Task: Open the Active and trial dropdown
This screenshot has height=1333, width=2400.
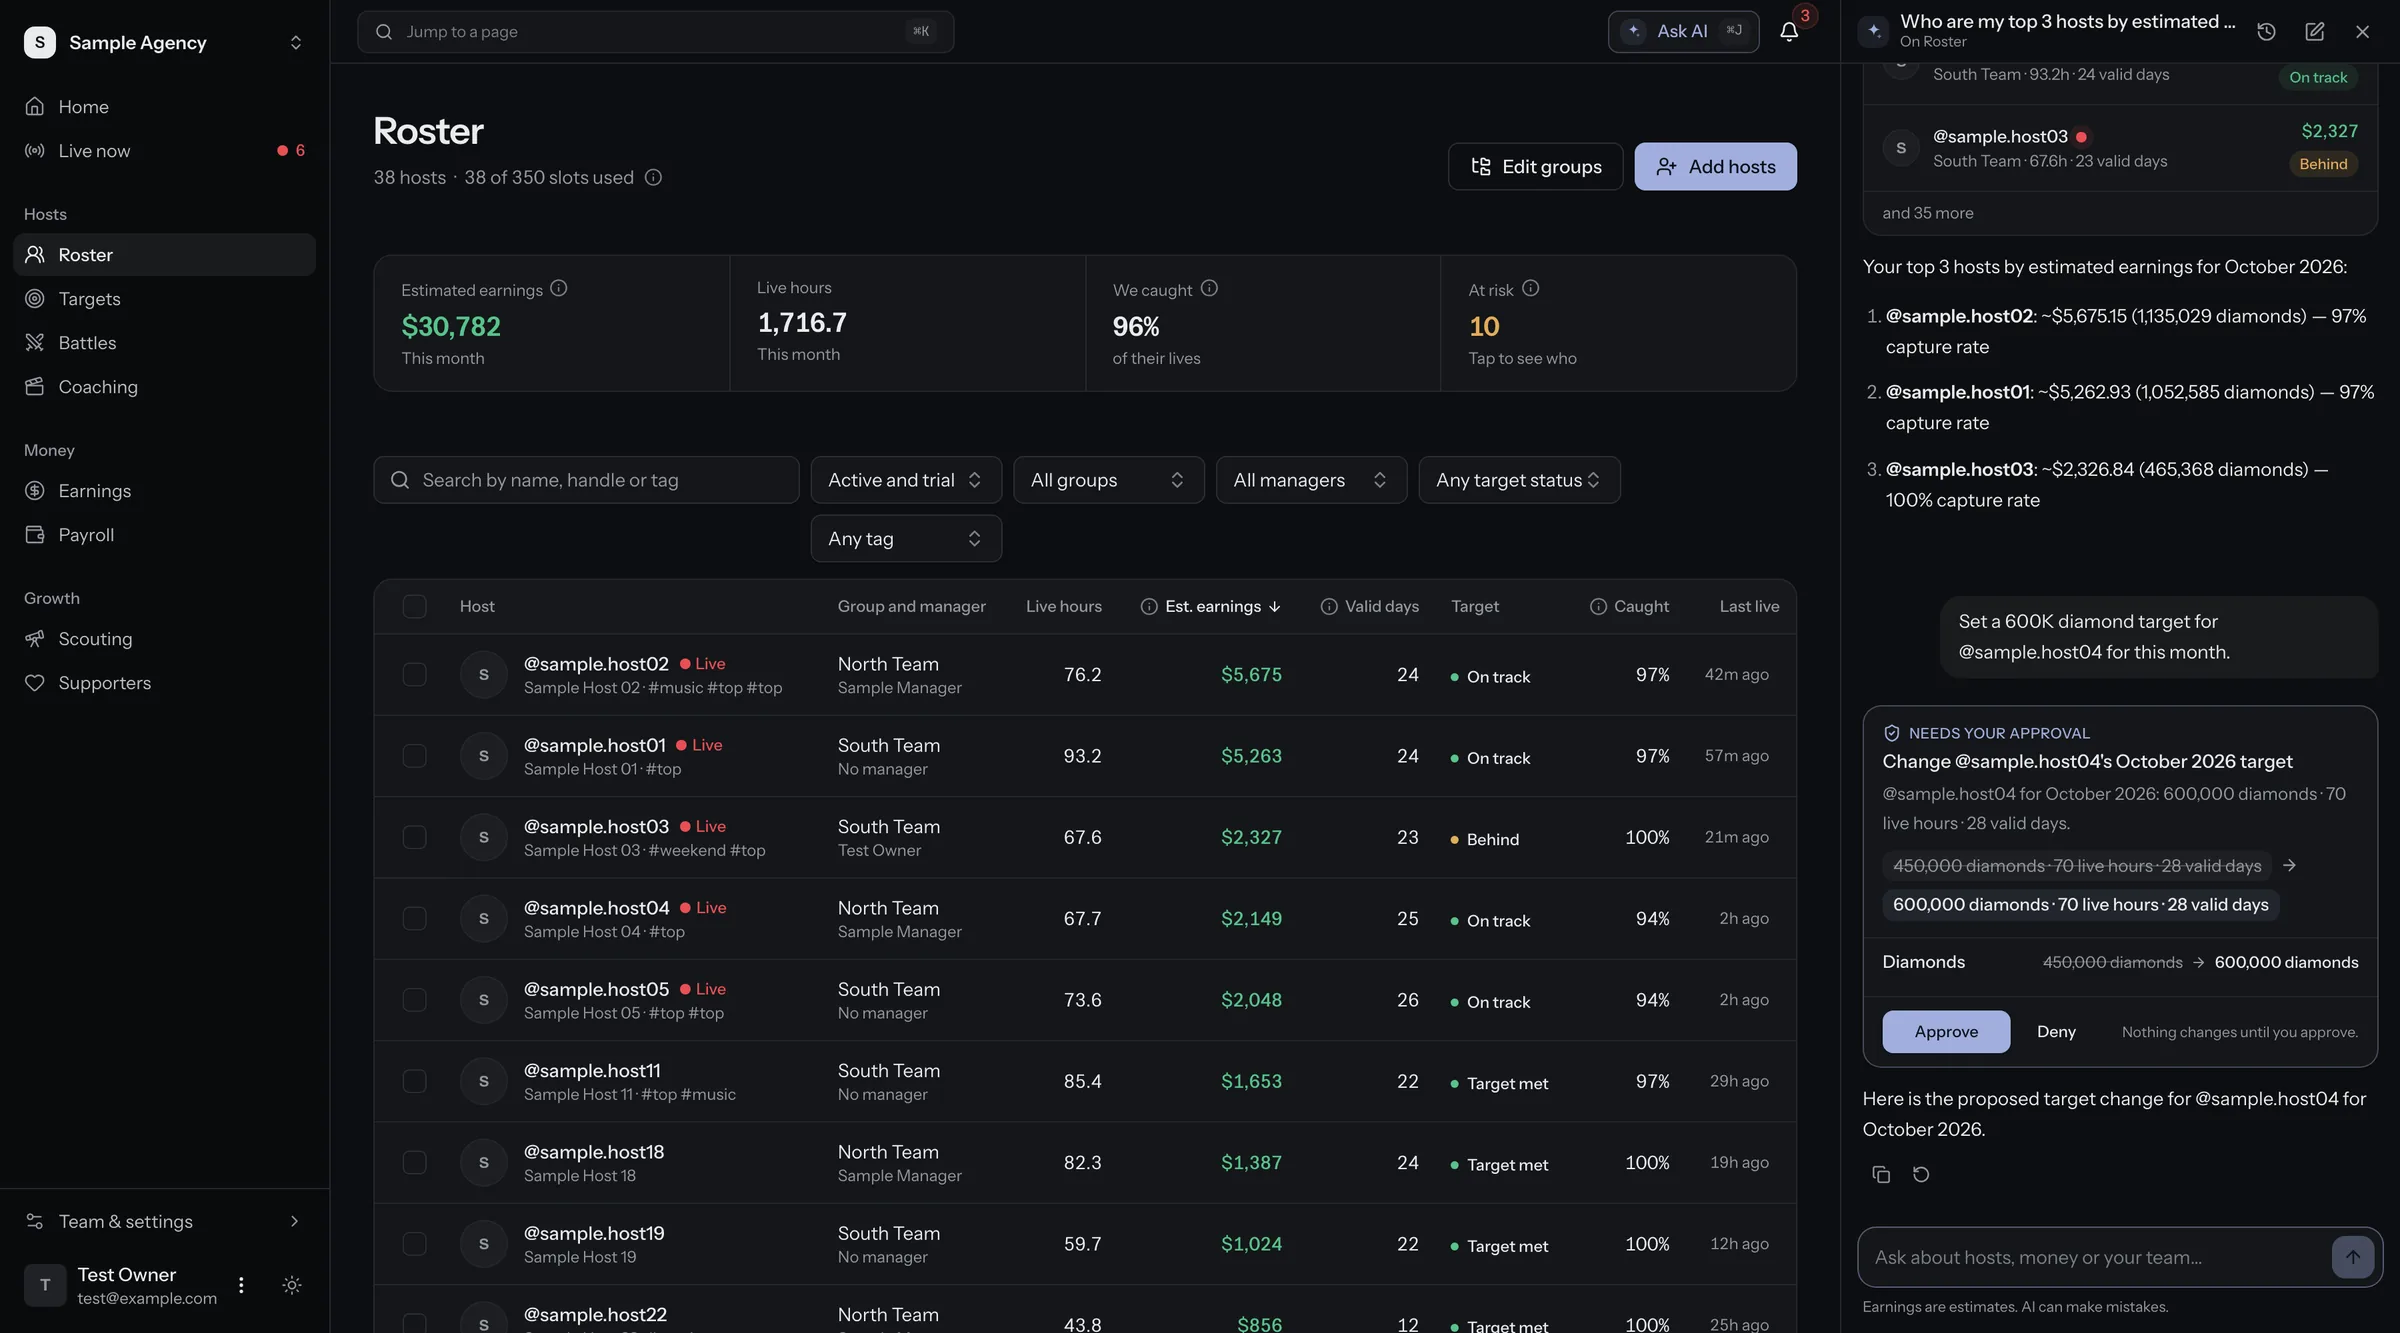Action: (x=906, y=480)
